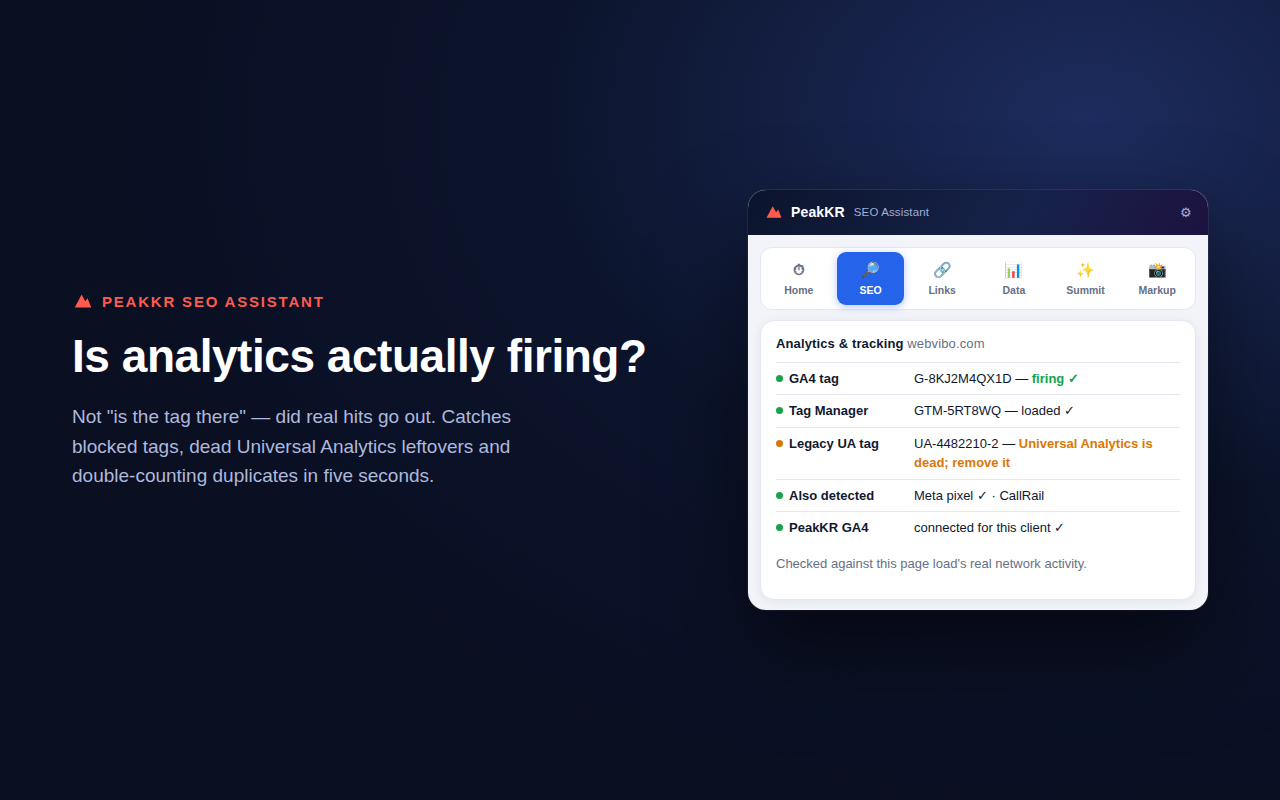
Task: Switch to the Home tab
Action: [799, 278]
